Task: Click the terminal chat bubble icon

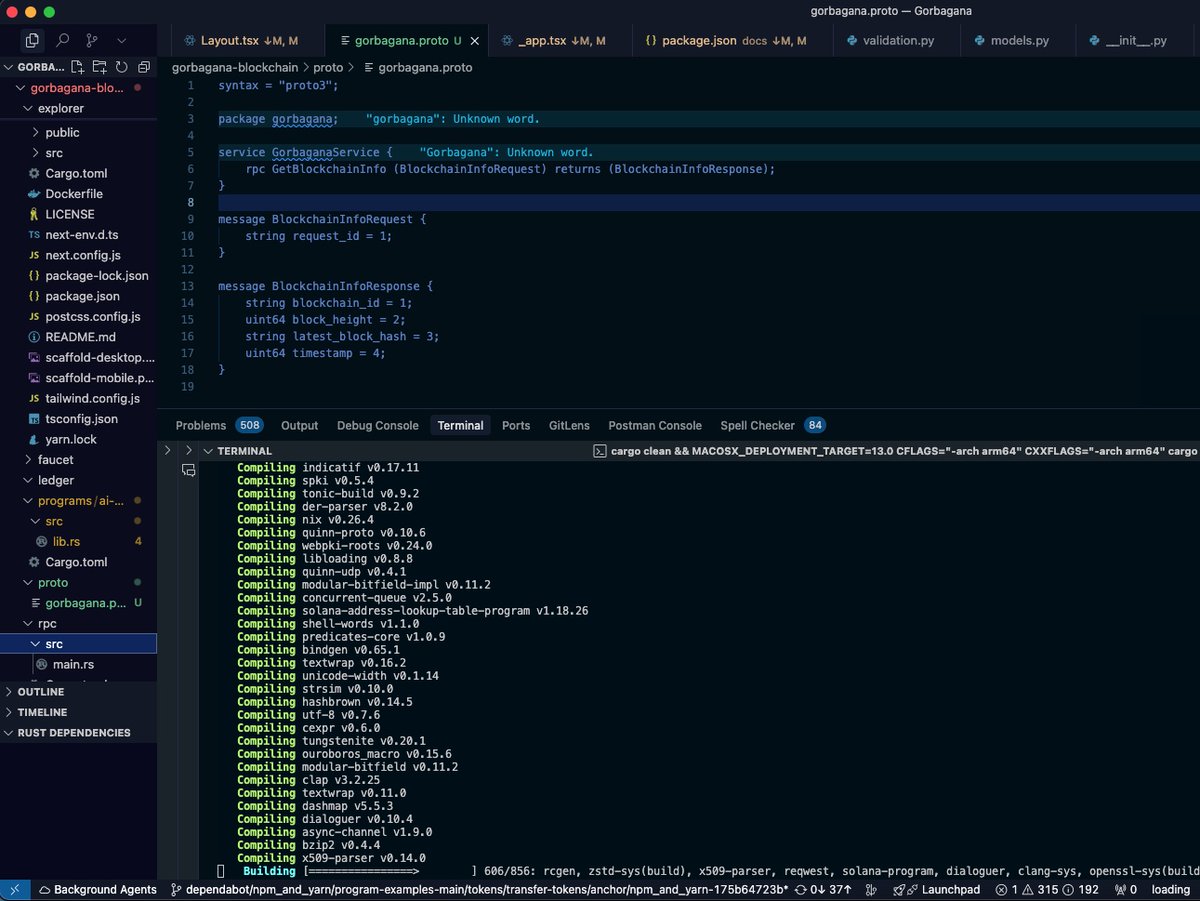Action: click(188, 469)
